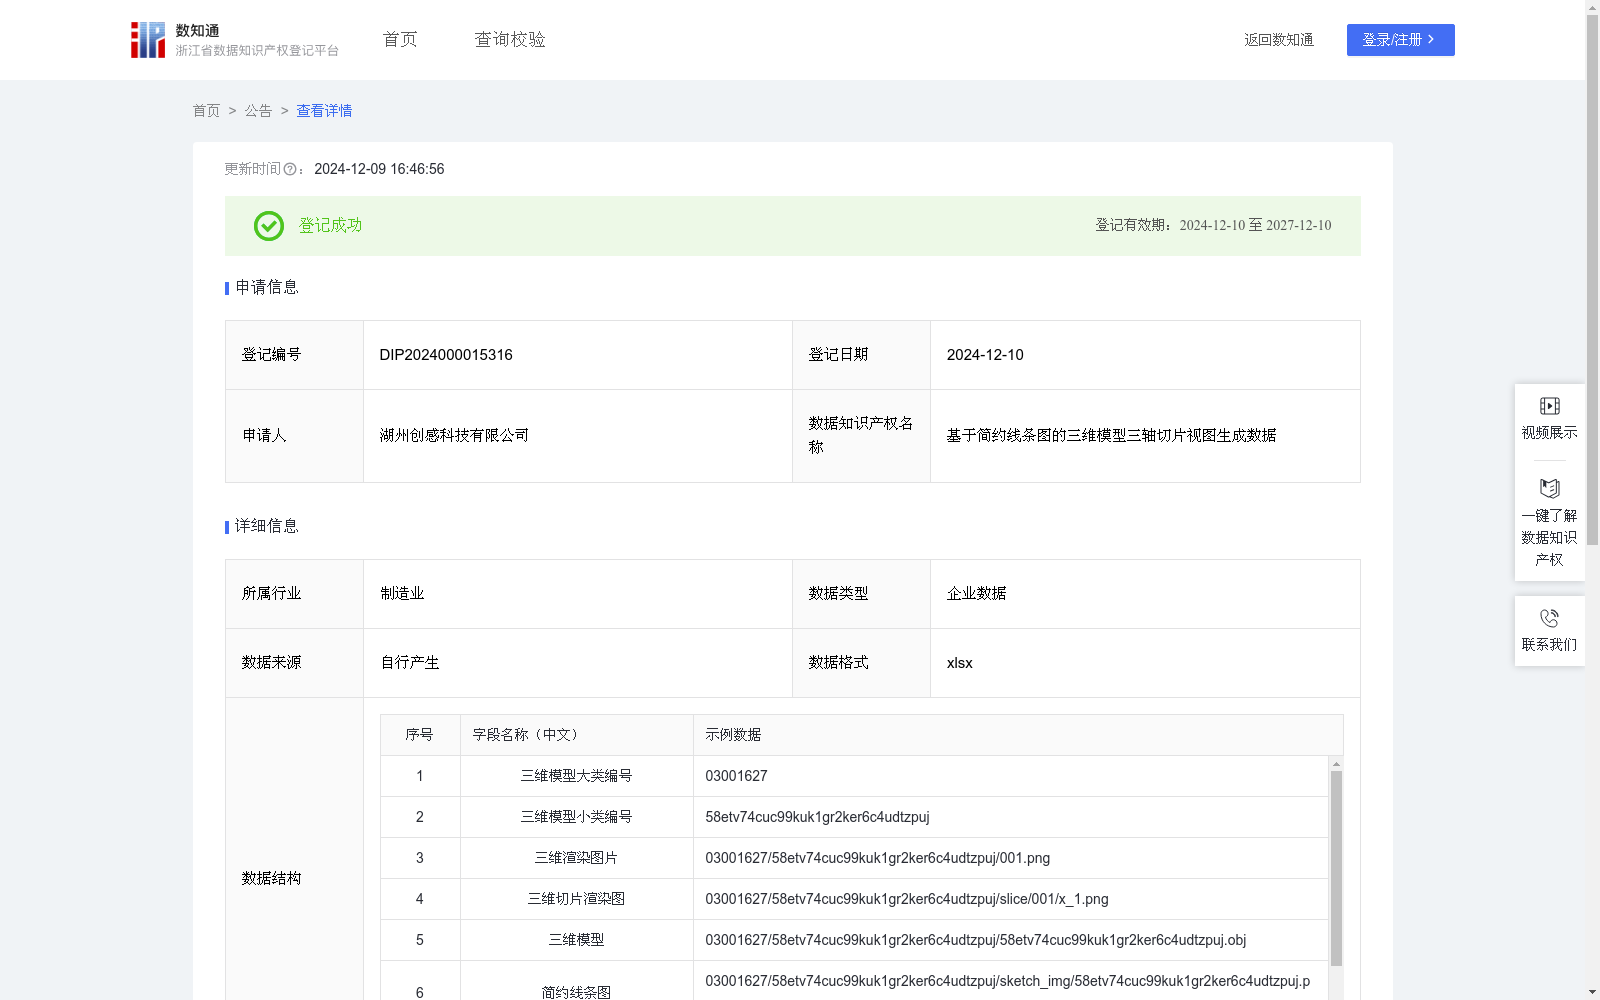
Task: Click field name 三维模型大类编号
Action: point(576,776)
